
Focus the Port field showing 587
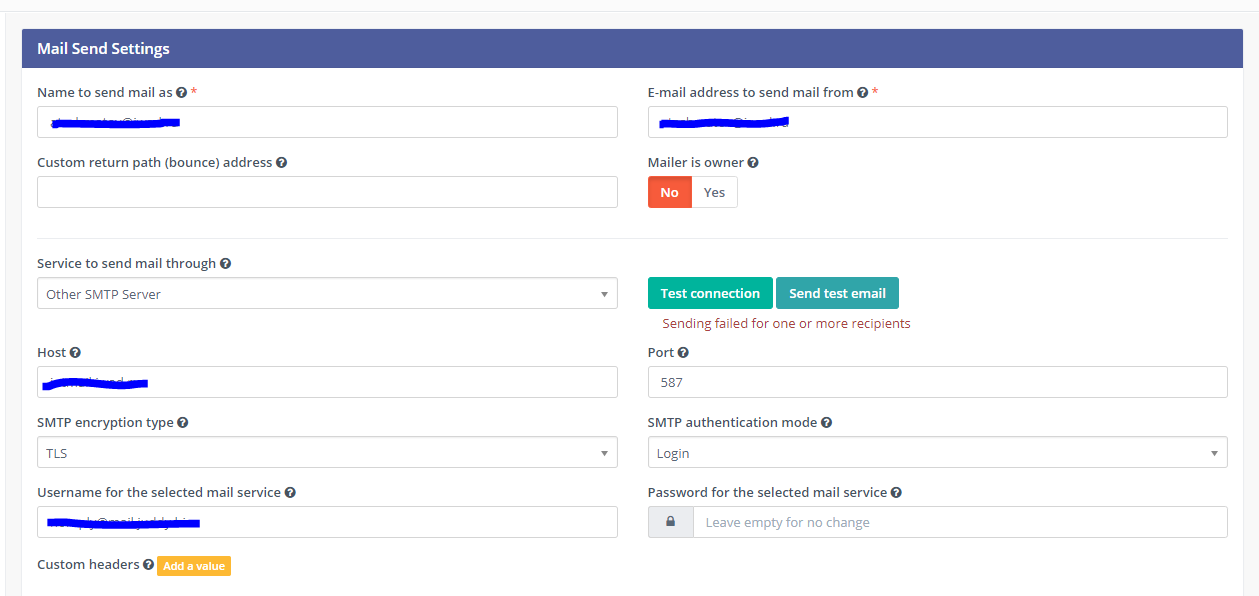coord(937,382)
